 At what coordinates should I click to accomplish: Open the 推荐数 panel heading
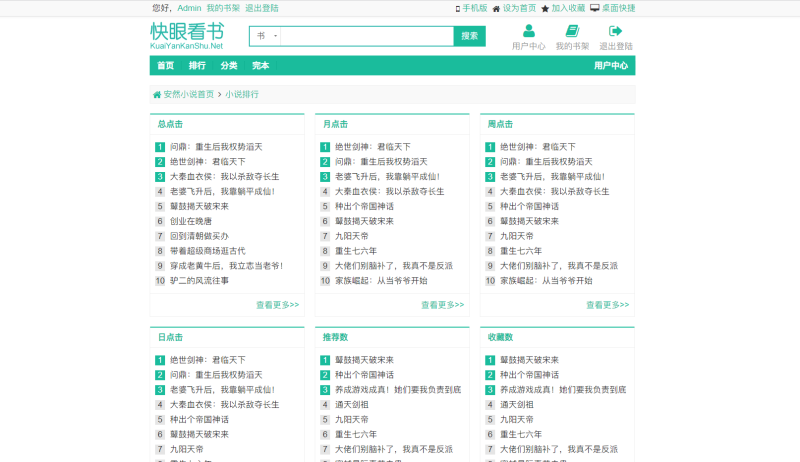click(x=335, y=337)
